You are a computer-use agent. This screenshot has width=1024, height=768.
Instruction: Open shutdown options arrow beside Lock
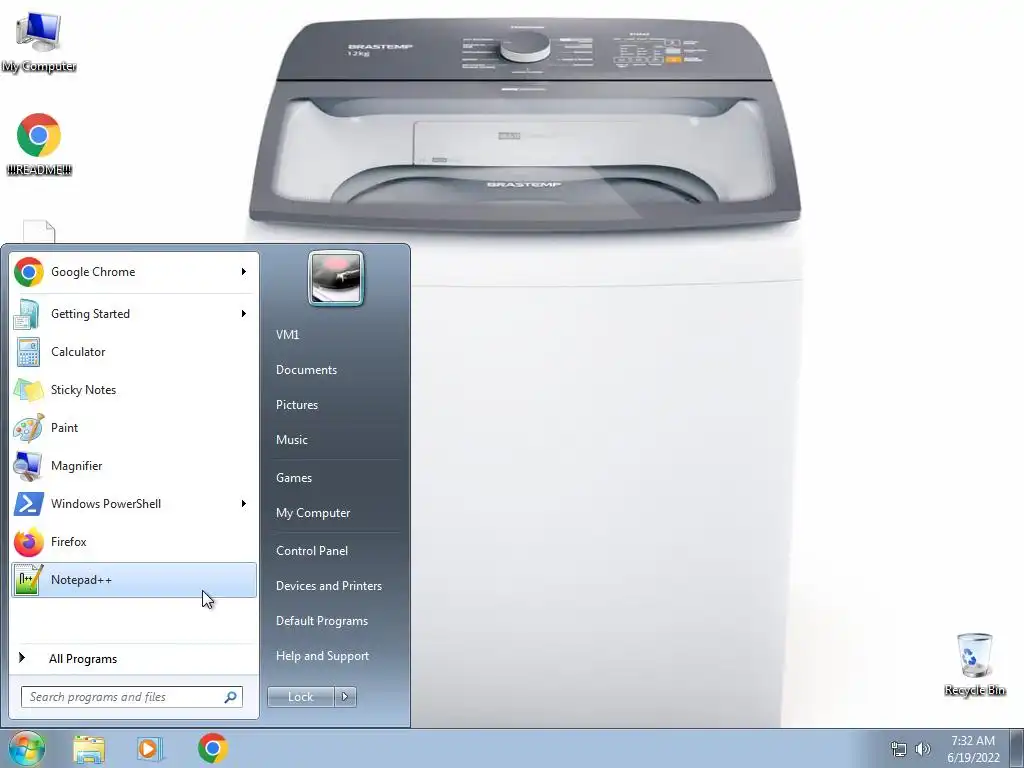(x=345, y=697)
